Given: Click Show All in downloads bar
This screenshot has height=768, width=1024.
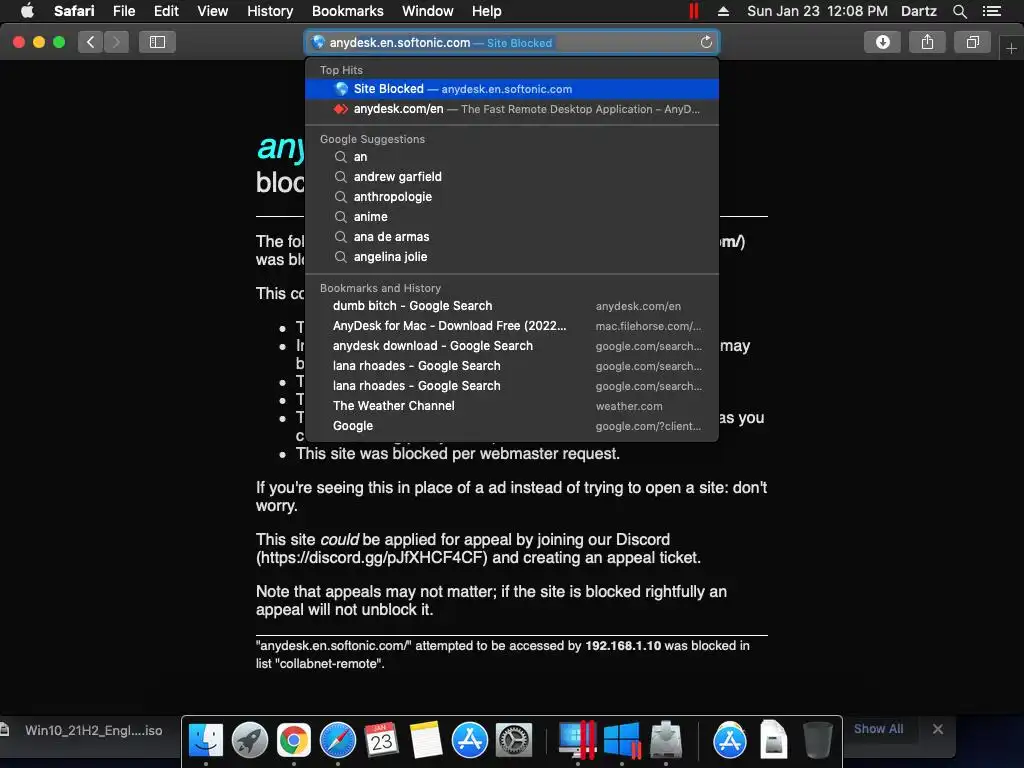Looking at the screenshot, I should point(878,729).
